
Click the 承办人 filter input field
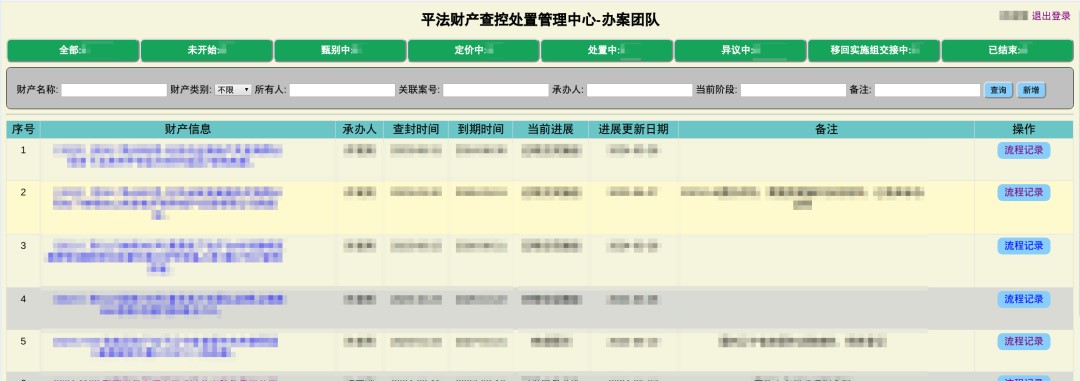pos(639,90)
